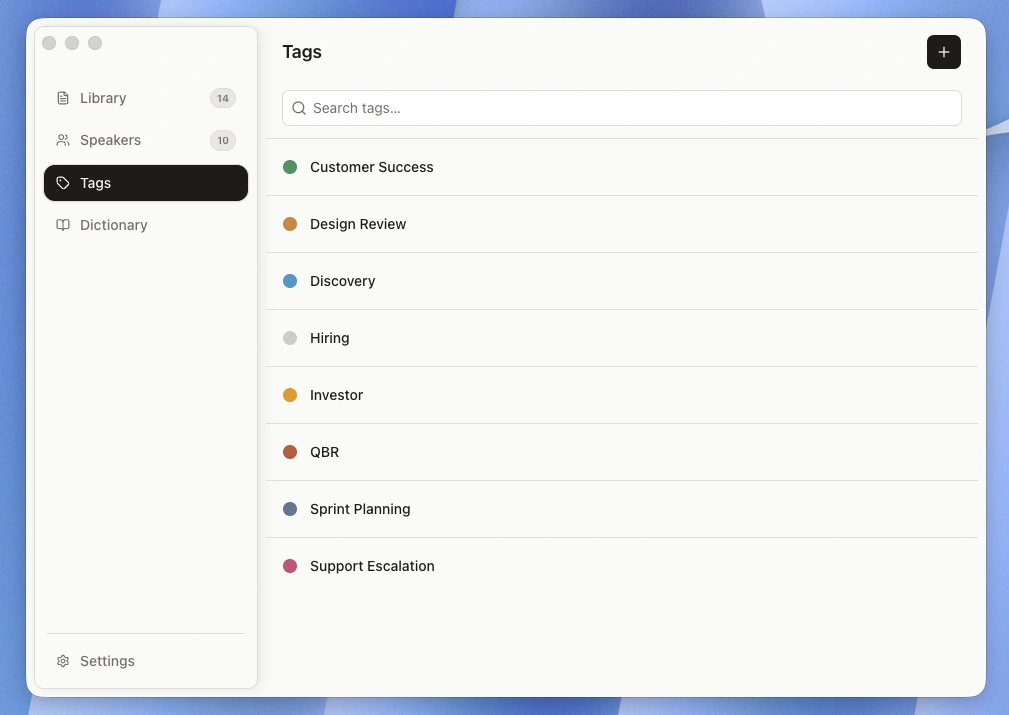Select the Discovery tag name
The width and height of the screenshot is (1009, 715).
(342, 281)
